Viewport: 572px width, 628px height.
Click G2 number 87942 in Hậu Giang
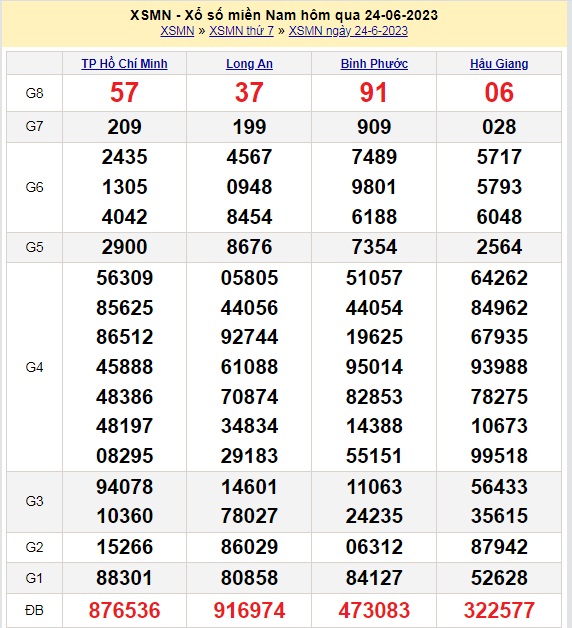499,547
